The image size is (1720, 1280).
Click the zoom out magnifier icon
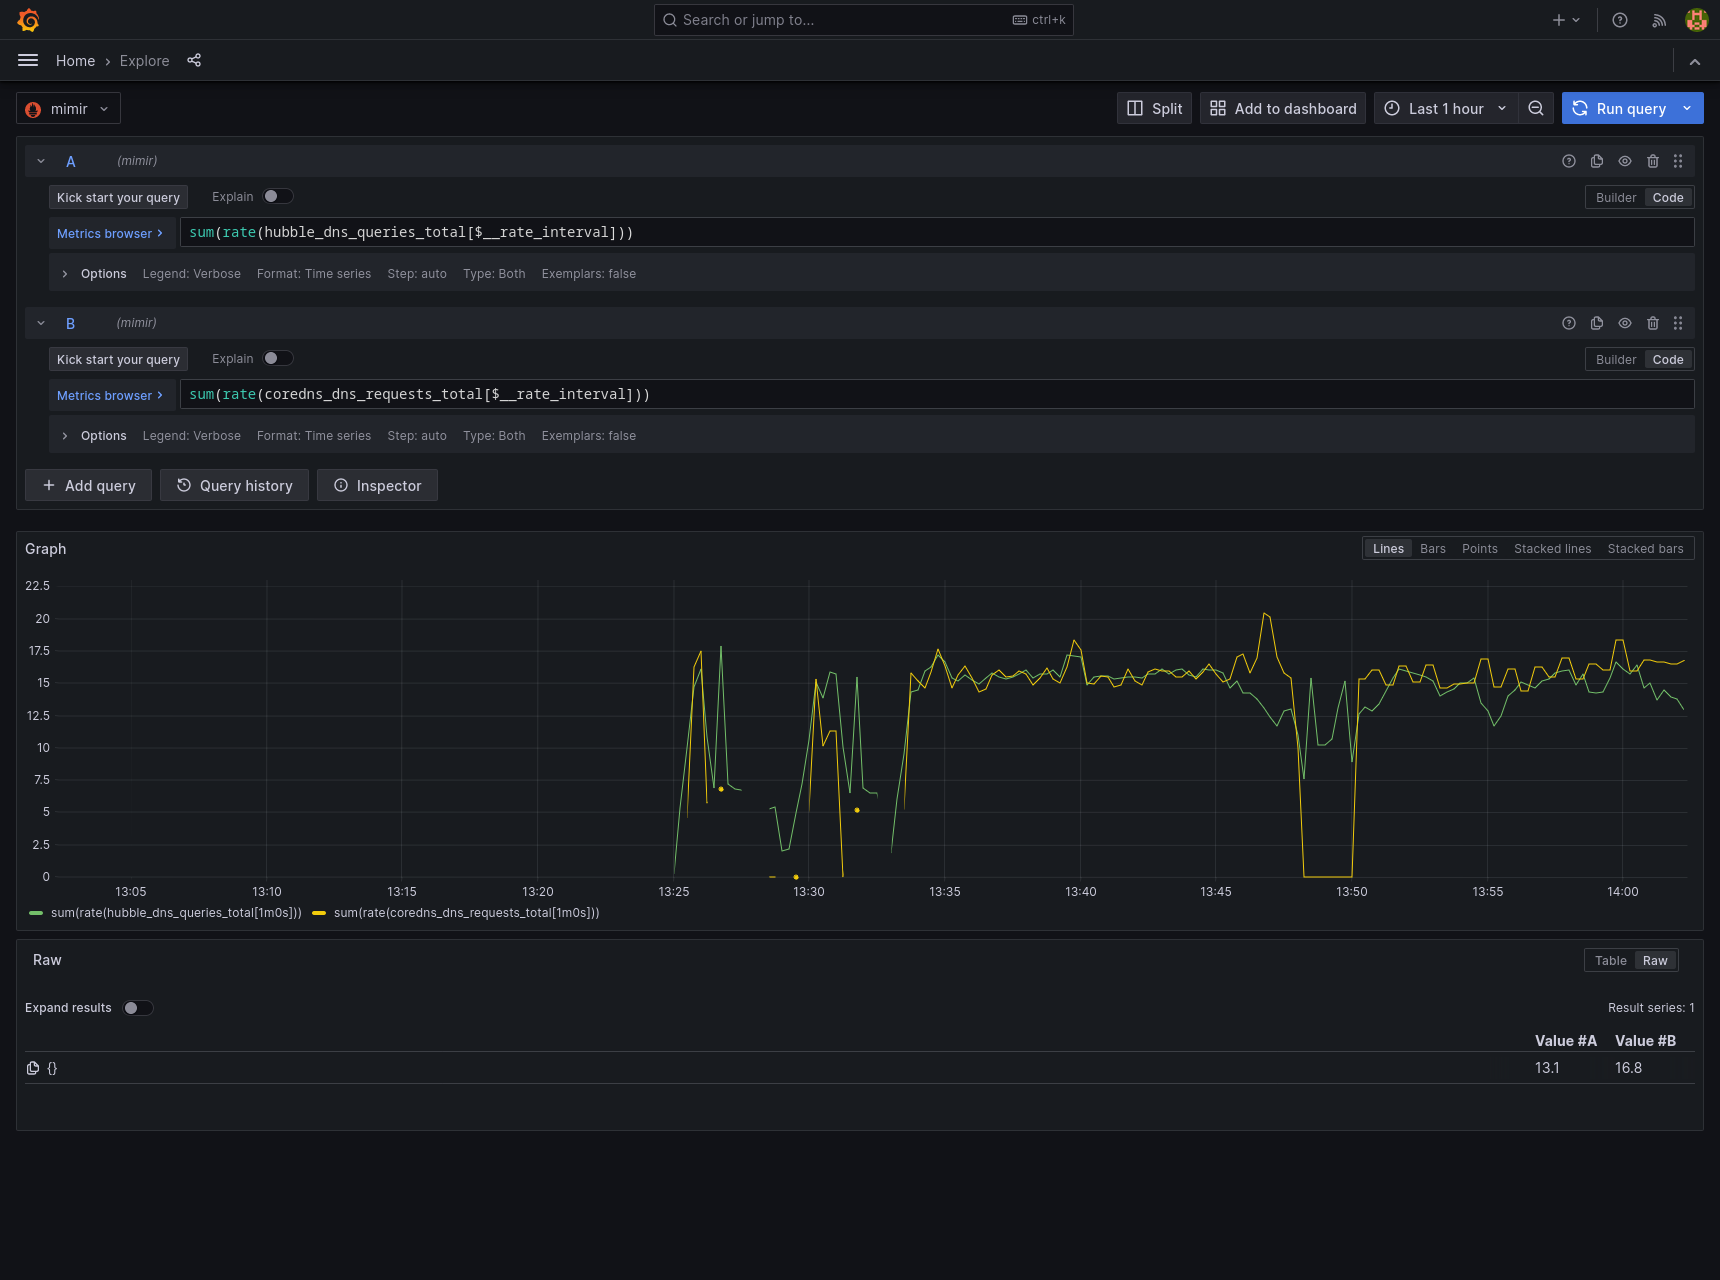[1536, 108]
